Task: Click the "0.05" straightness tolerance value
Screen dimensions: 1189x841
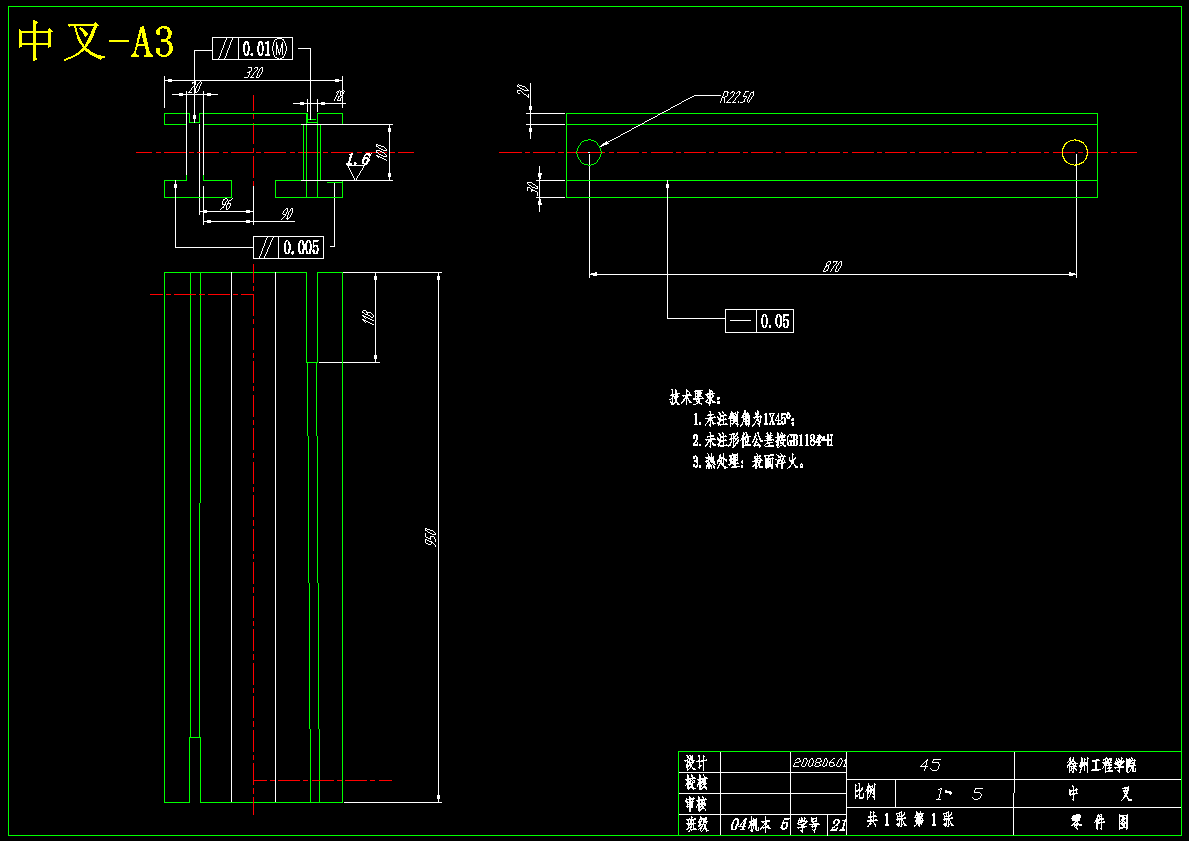Action: (x=775, y=322)
